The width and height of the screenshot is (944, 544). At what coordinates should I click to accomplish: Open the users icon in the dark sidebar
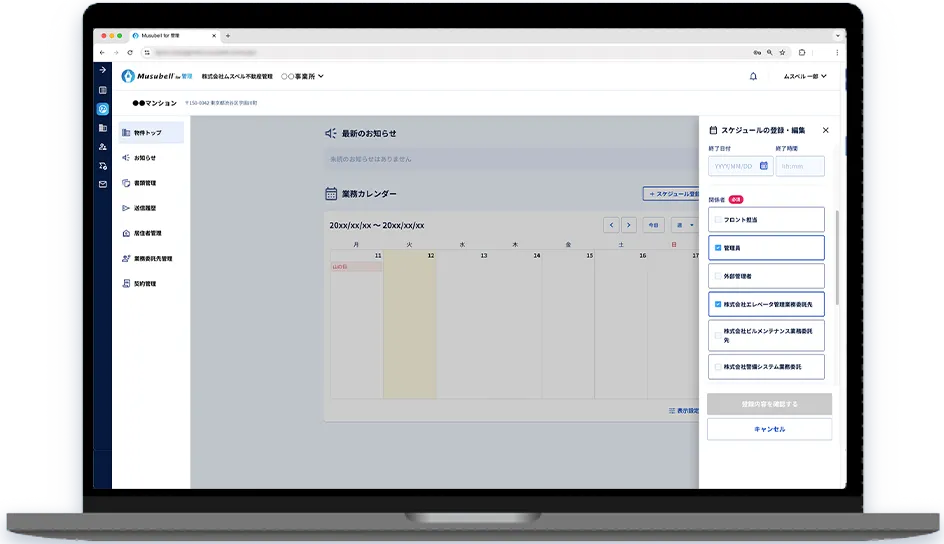[103, 147]
